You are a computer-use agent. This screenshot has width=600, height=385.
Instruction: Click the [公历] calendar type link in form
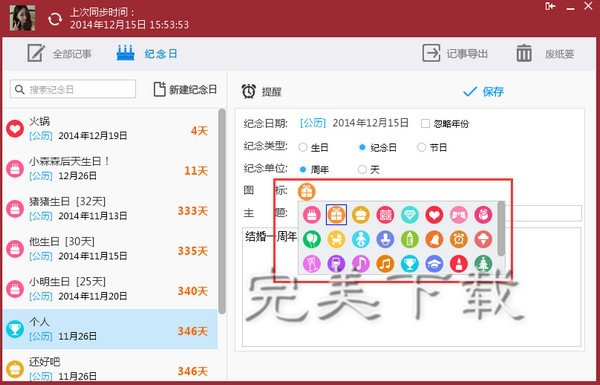click(x=313, y=123)
